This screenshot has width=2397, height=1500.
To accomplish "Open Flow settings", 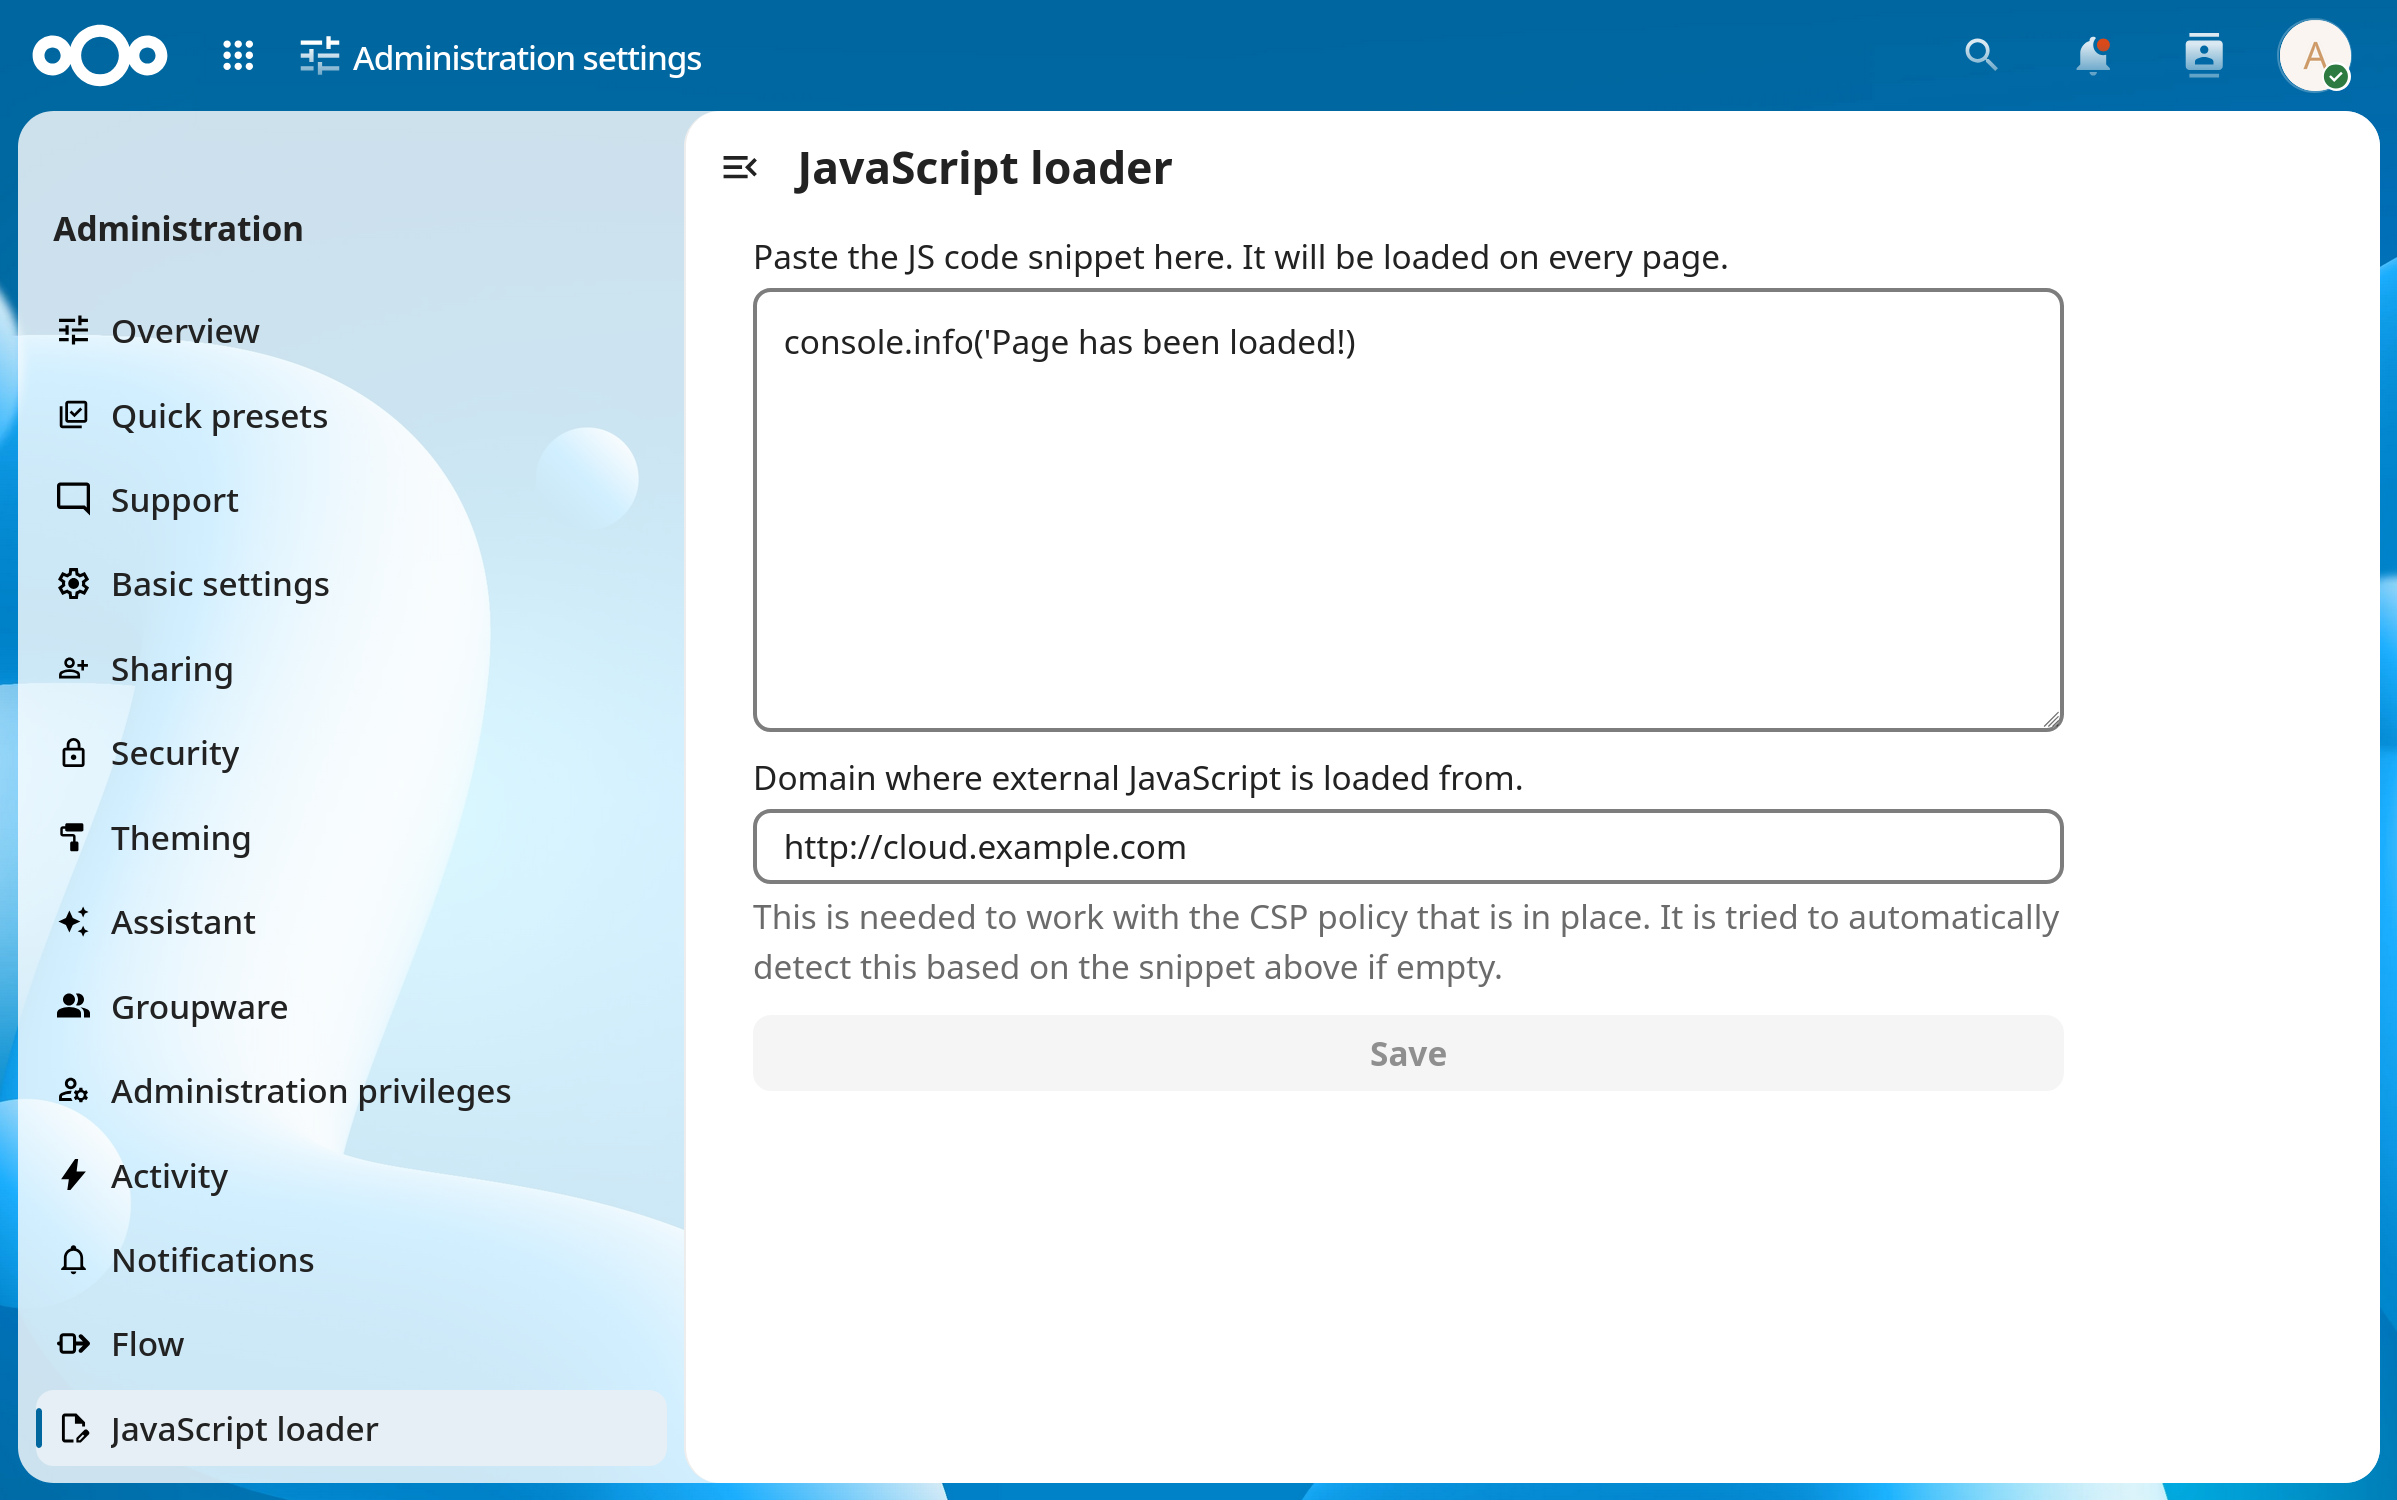I will (351, 1343).
